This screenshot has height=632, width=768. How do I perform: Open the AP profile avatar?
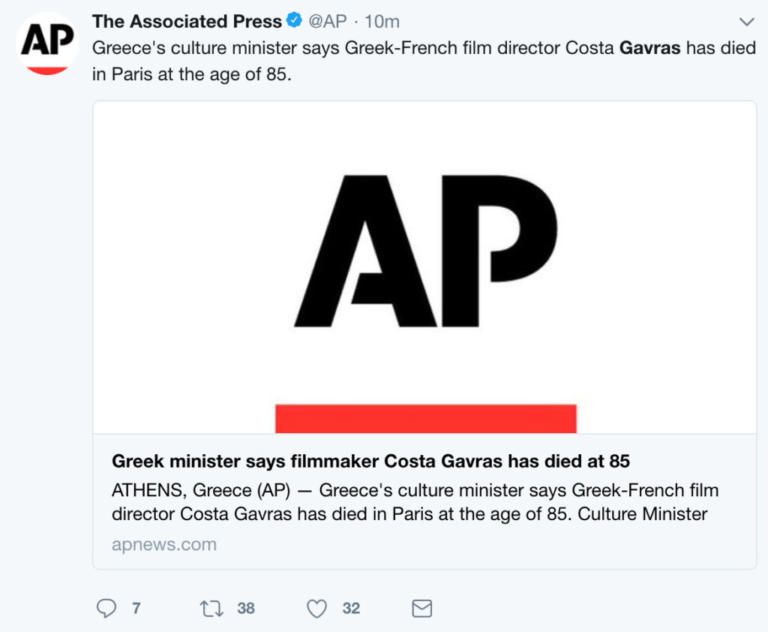[48, 44]
